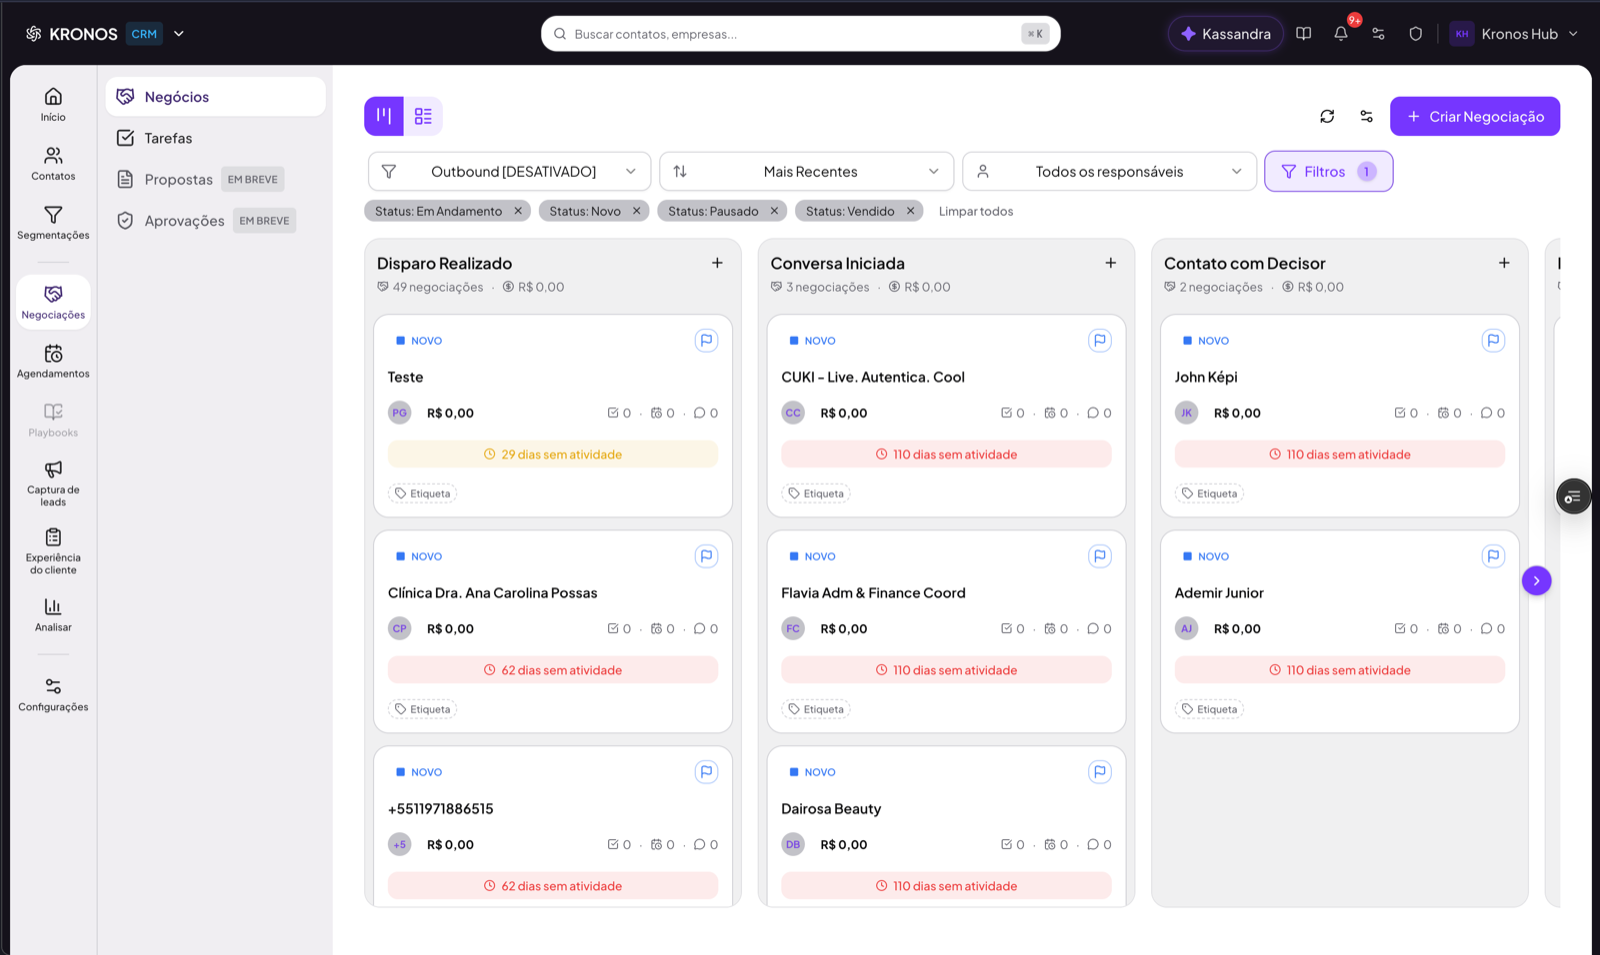Open the Dairosa Beauty deal card
The width and height of the screenshot is (1600, 955).
(x=946, y=825)
